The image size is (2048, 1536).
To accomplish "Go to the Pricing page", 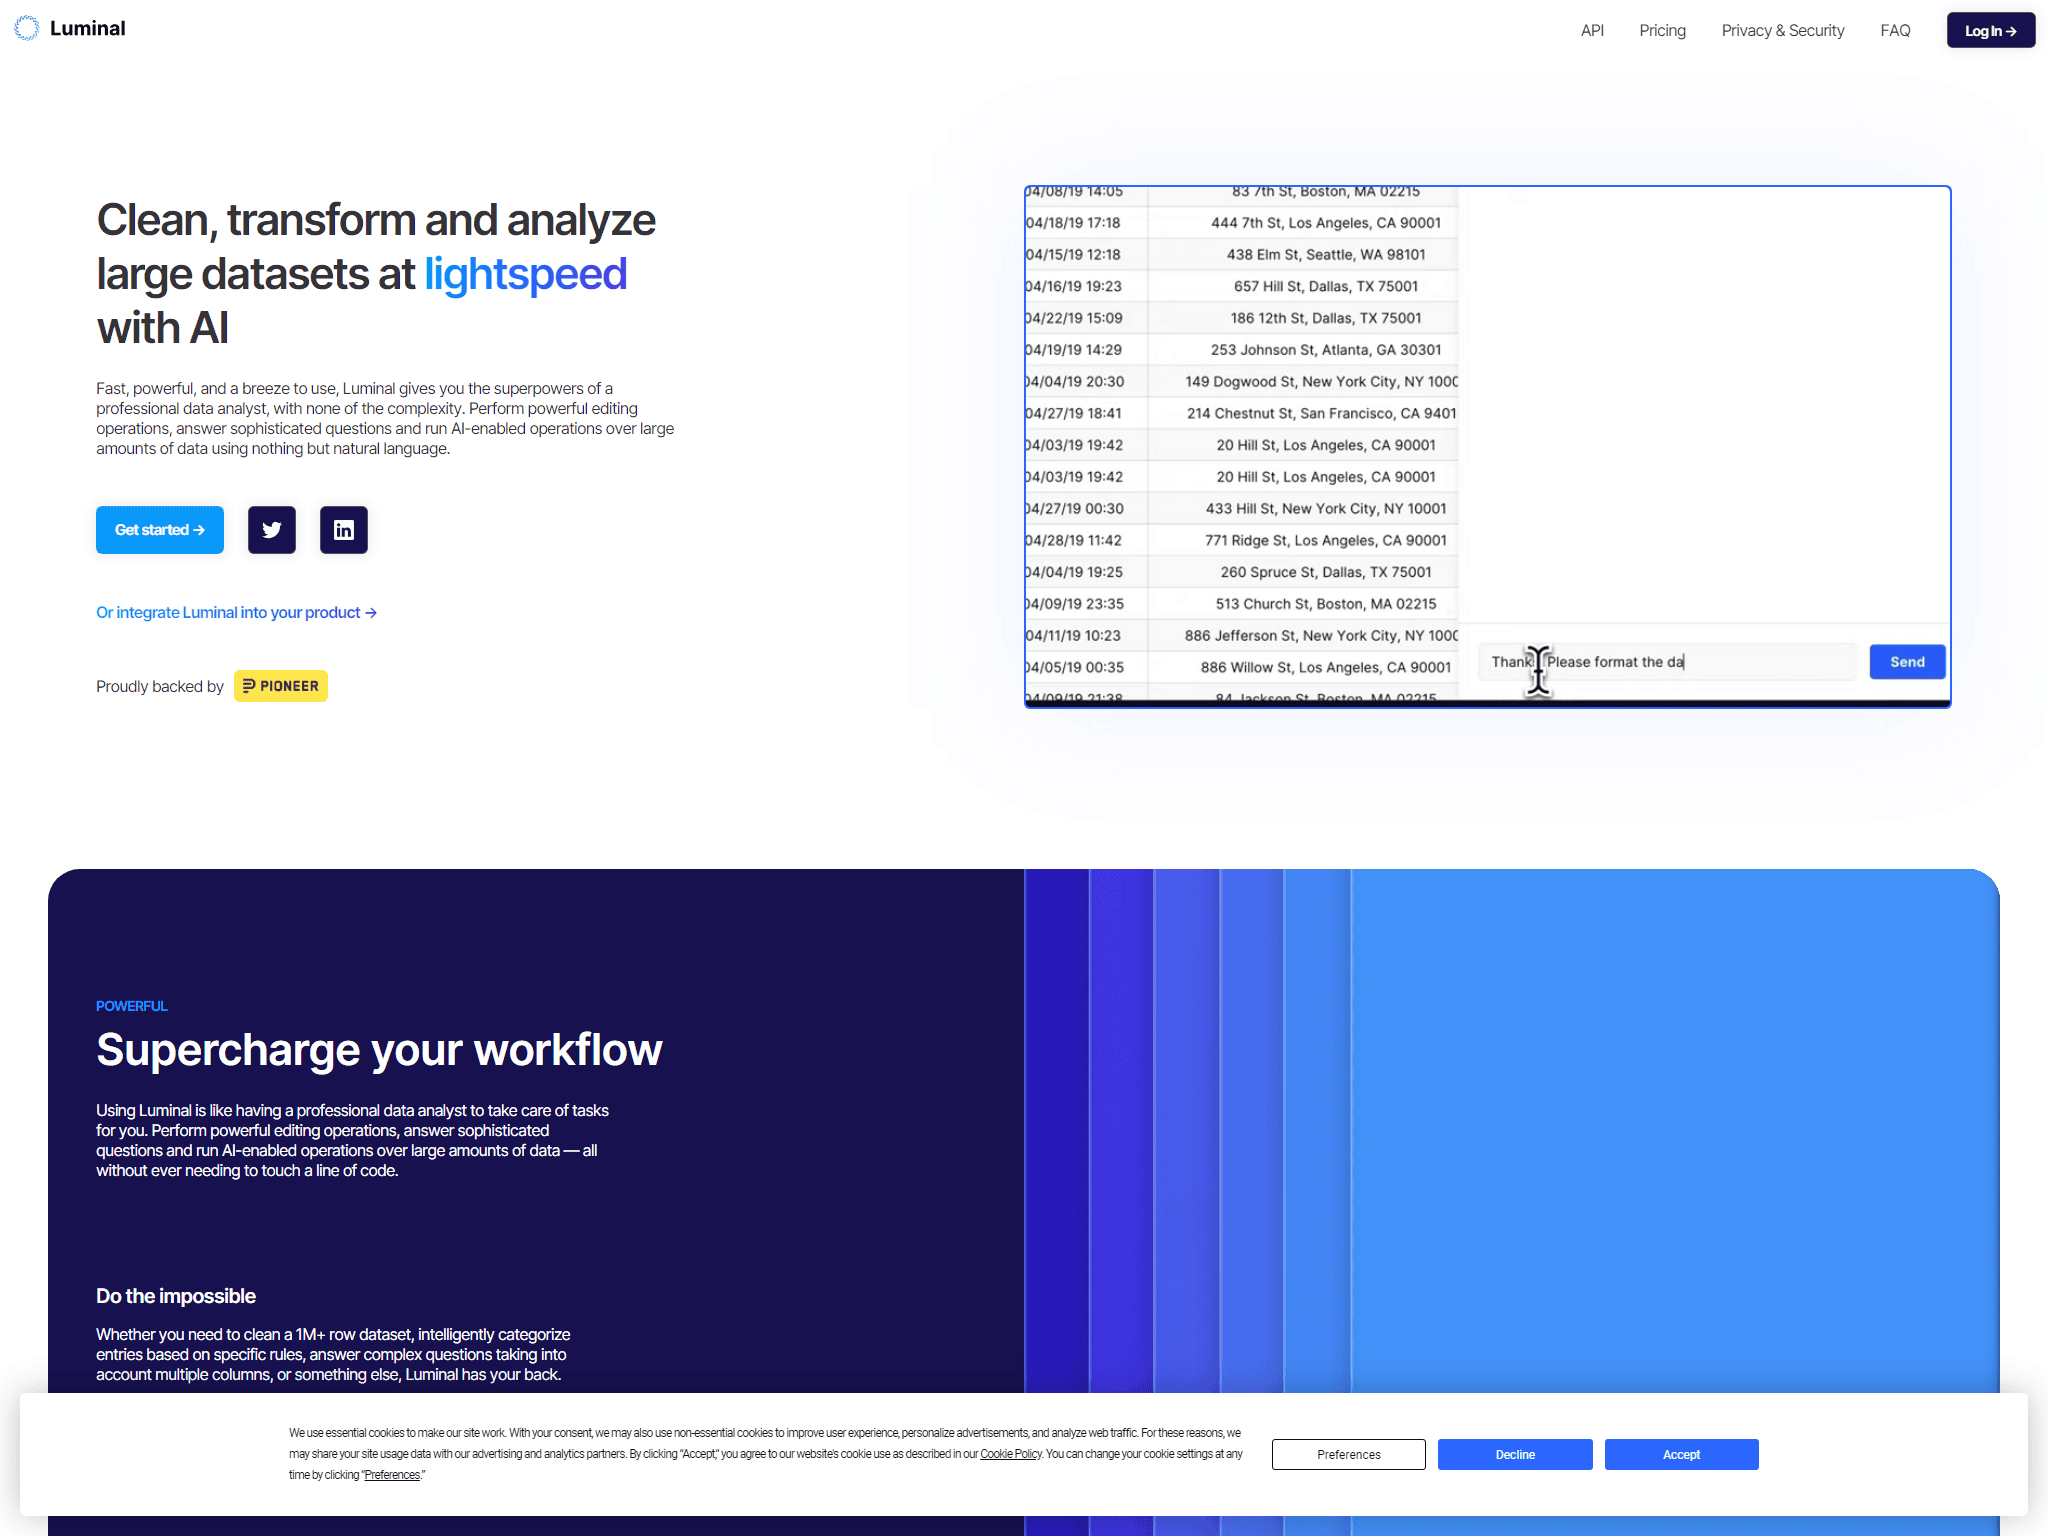I will point(1662,31).
